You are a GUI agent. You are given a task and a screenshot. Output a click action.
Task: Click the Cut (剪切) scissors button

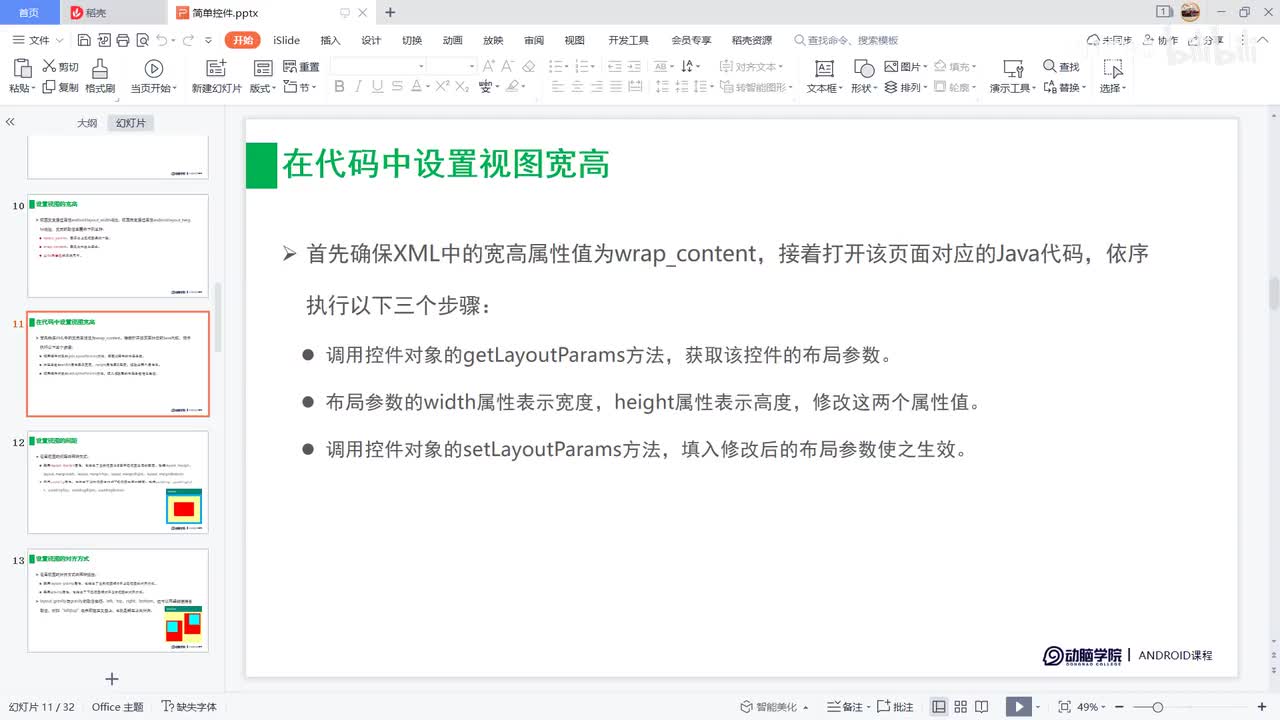click(x=60, y=66)
